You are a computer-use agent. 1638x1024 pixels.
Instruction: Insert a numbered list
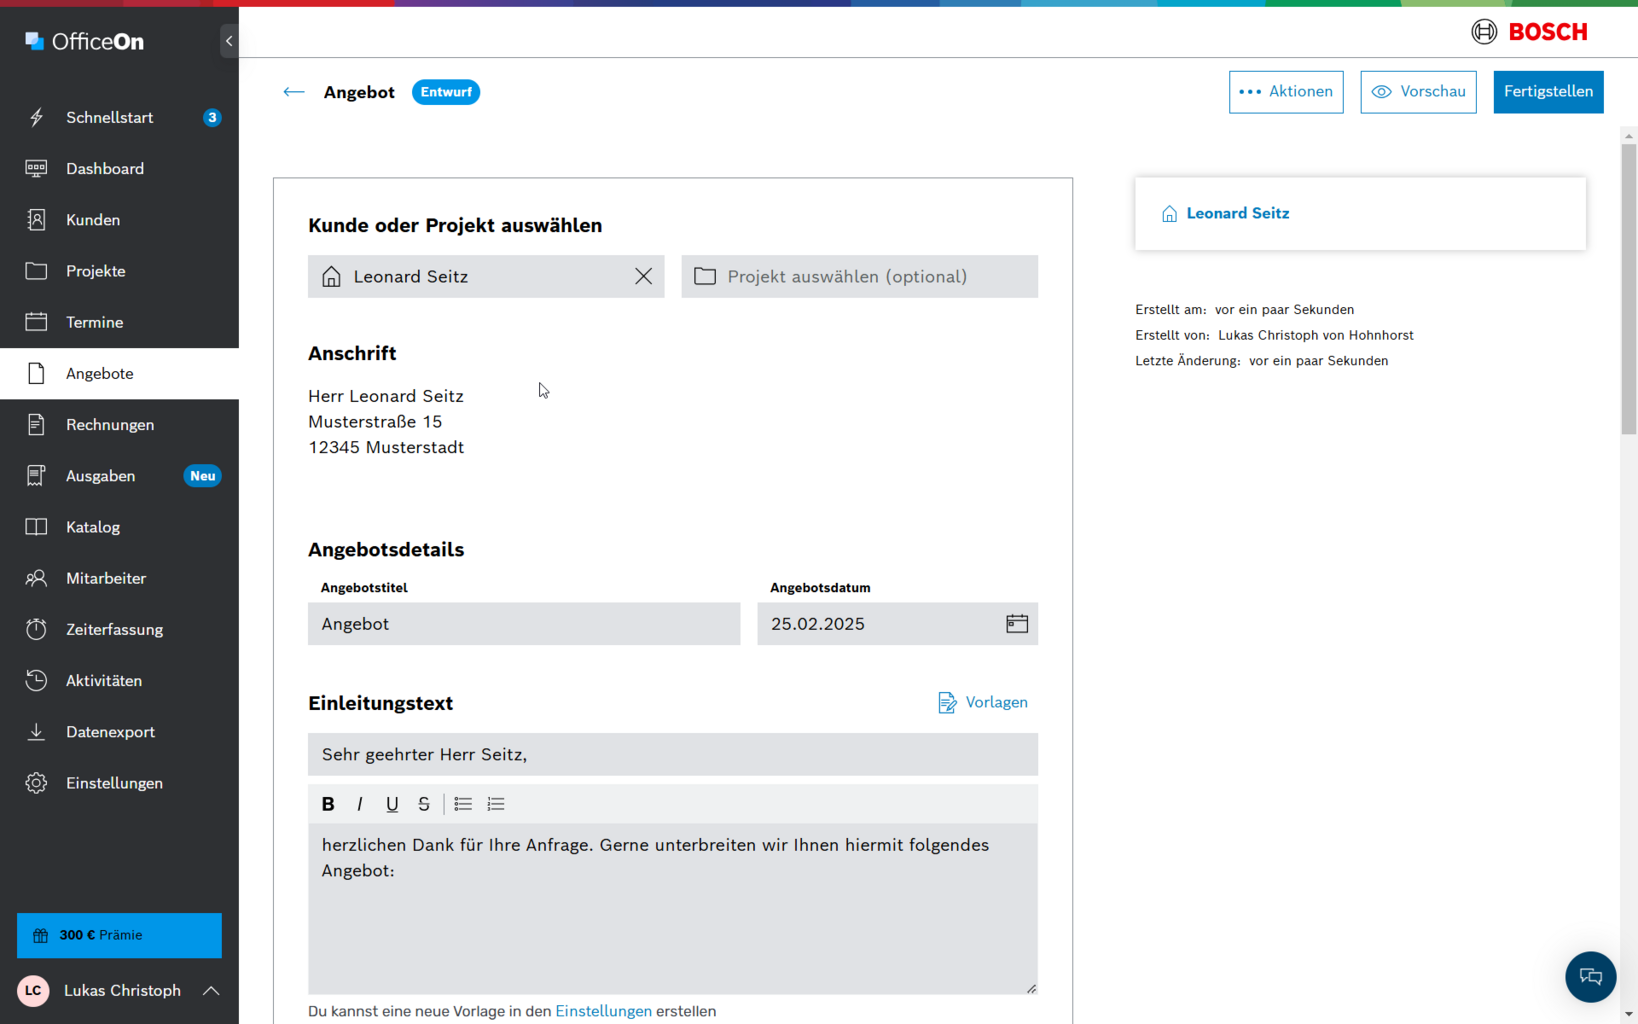click(x=496, y=804)
